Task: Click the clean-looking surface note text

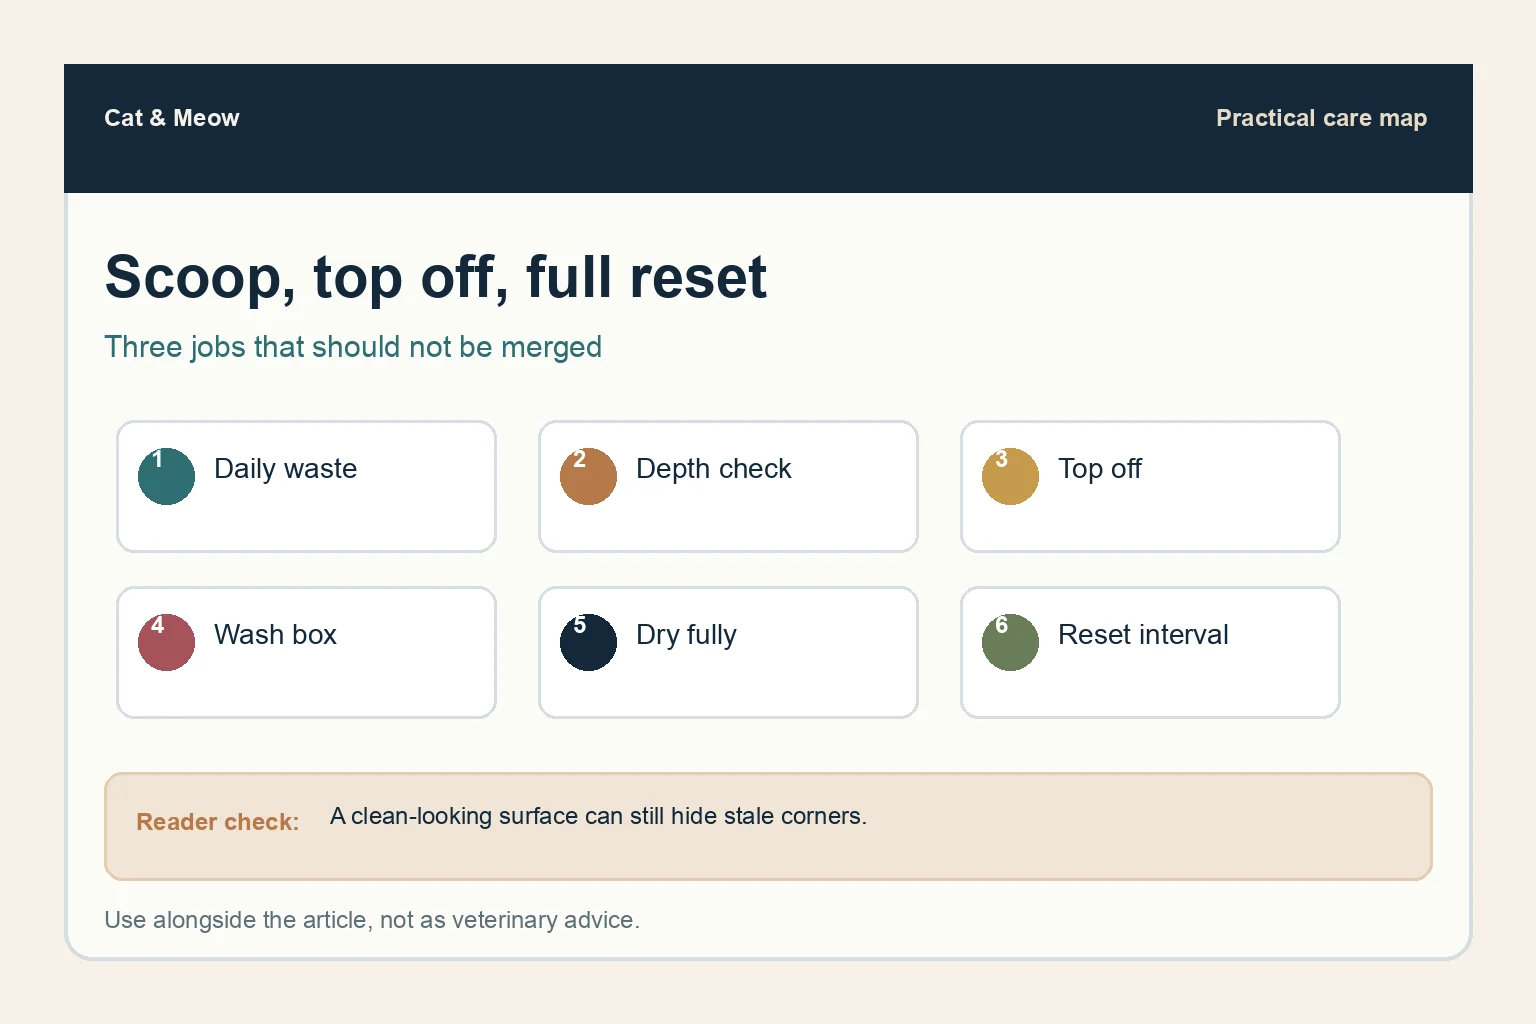Action: pos(598,816)
